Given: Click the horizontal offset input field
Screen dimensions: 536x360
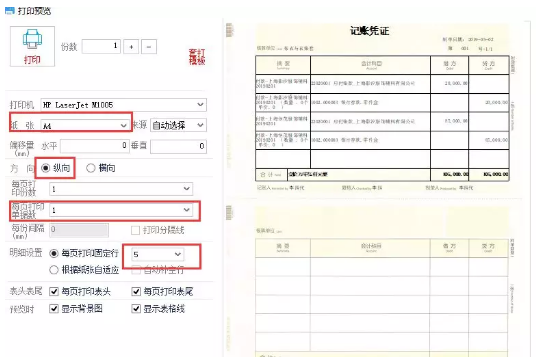Looking at the screenshot, I should 94,146.
